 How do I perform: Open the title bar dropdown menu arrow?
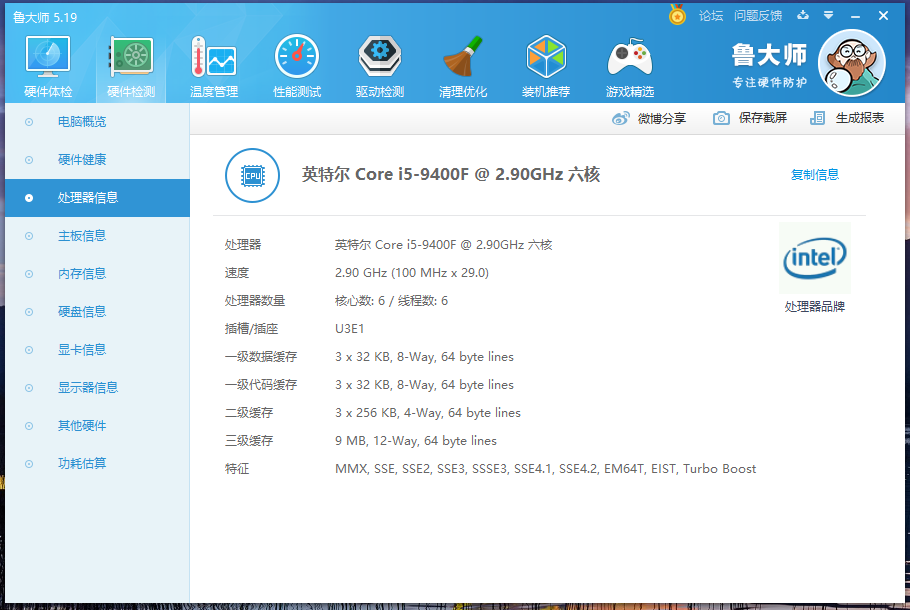pyautogui.click(x=829, y=15)
